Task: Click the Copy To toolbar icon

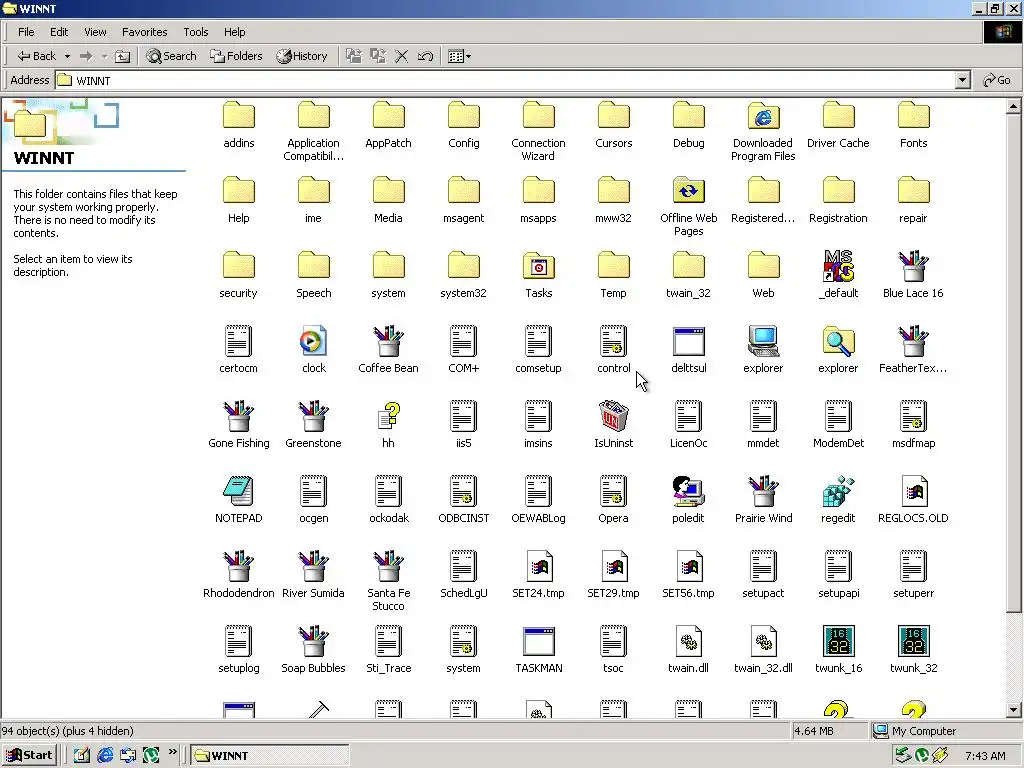Action: click(377, 56)
